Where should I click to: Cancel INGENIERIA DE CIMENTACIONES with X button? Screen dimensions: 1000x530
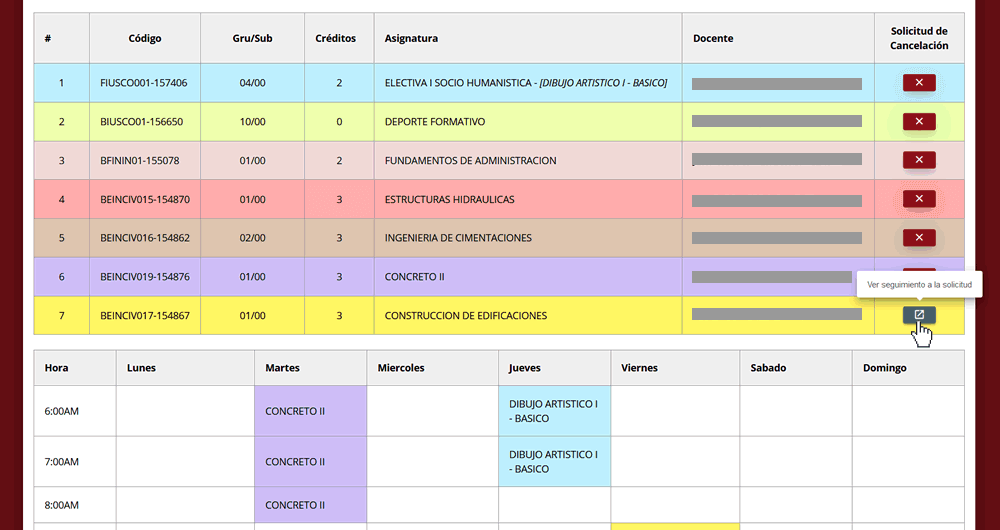pos(918,237)
